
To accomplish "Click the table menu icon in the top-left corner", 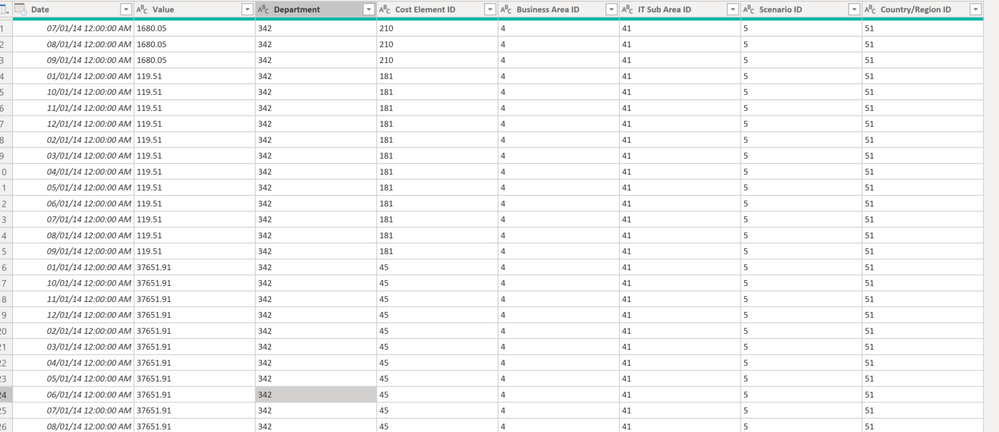I will [x=5, y=10].
